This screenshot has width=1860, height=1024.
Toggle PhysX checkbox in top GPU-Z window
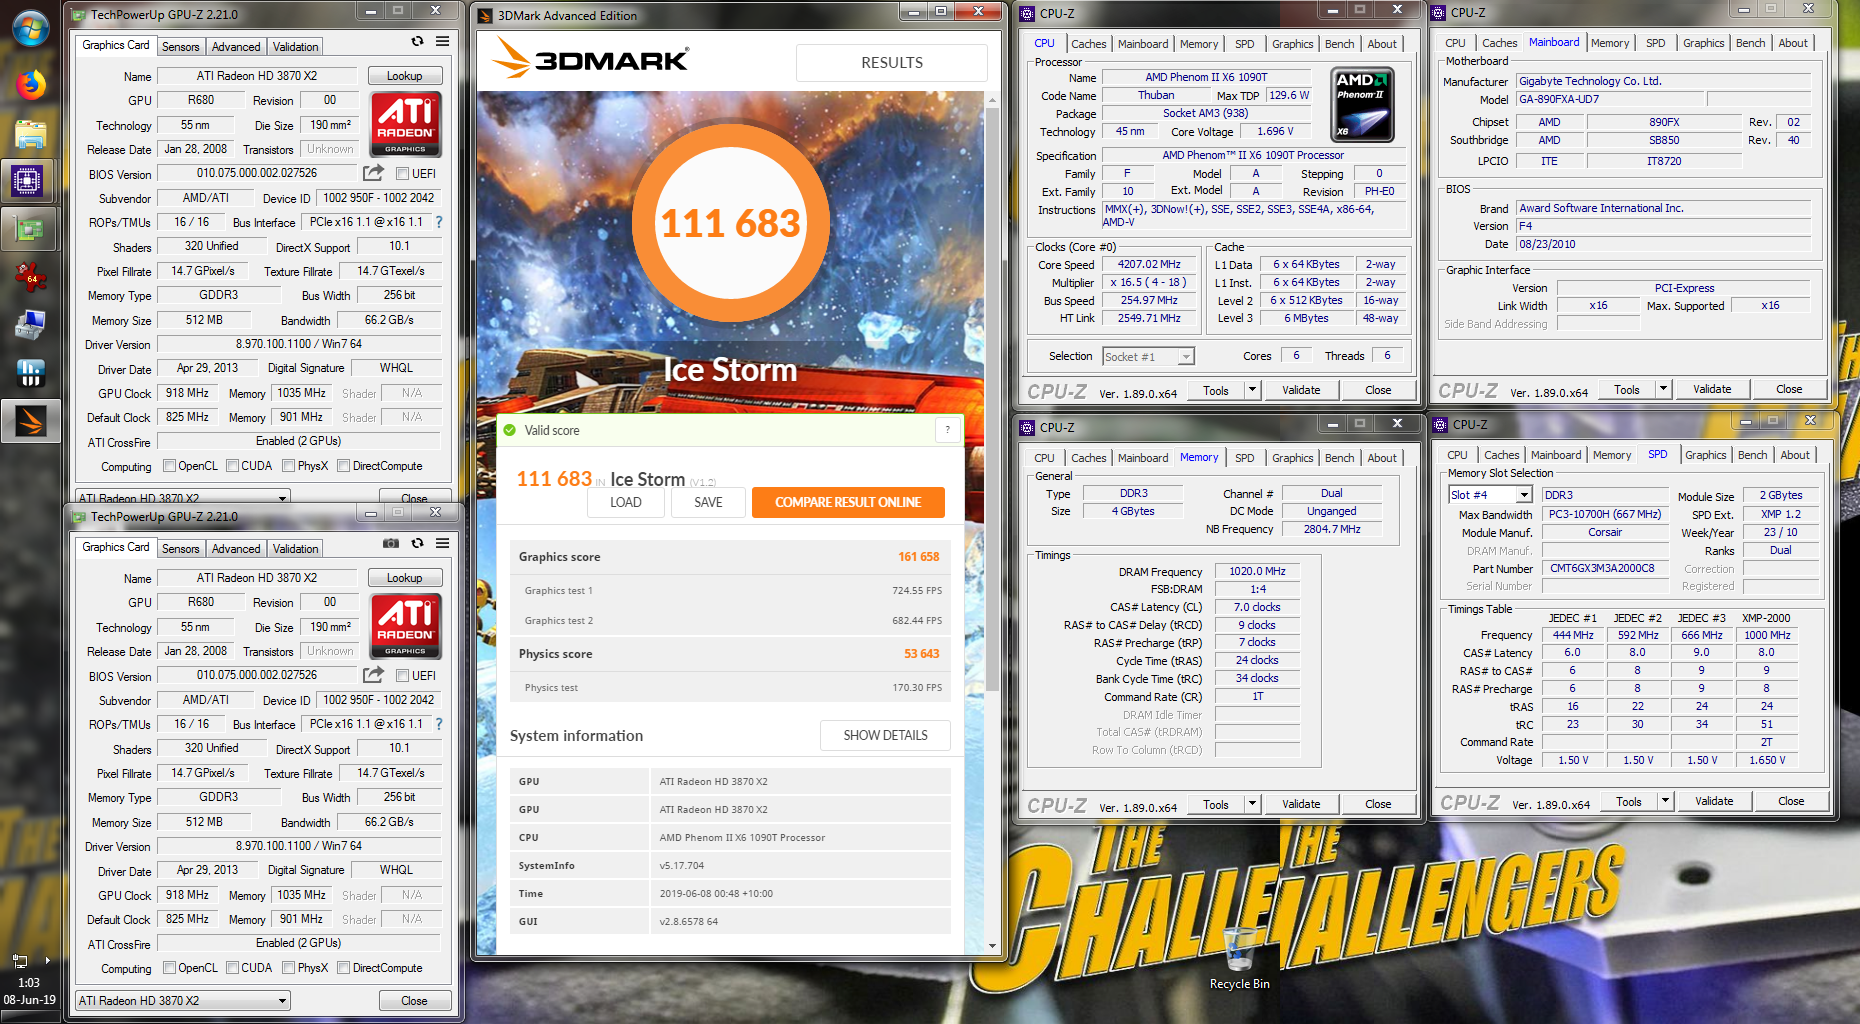(288, 466)
